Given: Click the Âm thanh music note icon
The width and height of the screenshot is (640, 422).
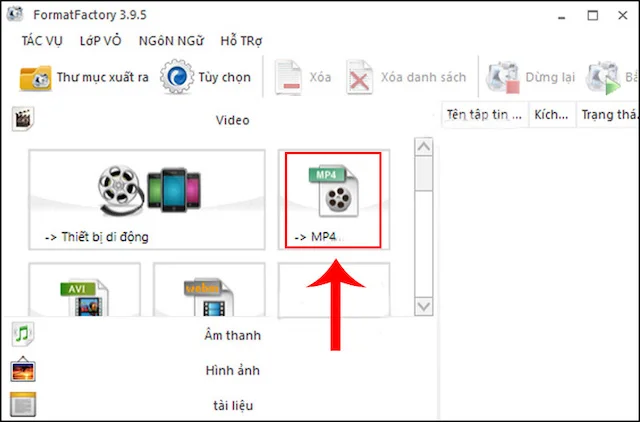Looking at the screenshot, I should coord(23,334).
